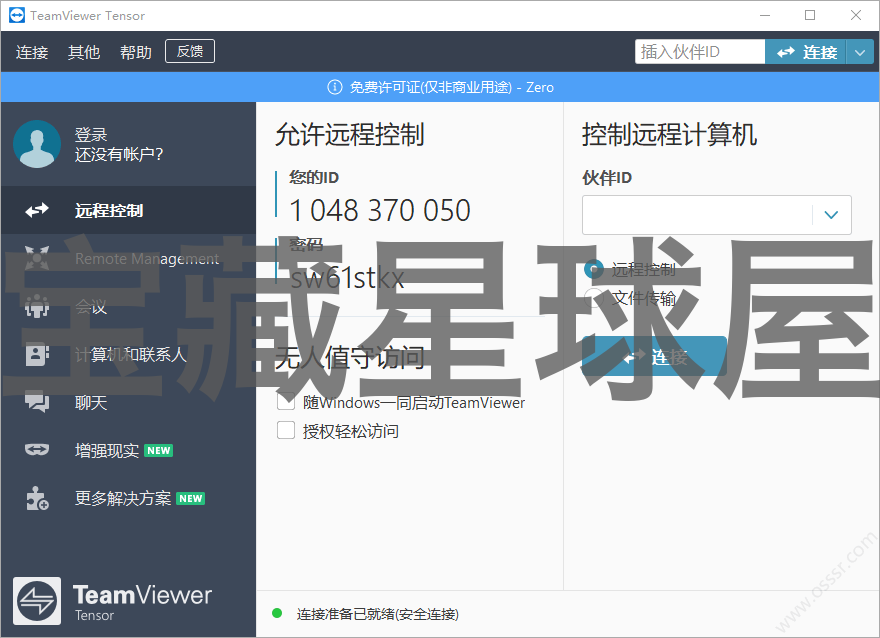Click the augmented reality goggles icon
The width and height of the screenshot is (880, 638).
click(37, 449)
